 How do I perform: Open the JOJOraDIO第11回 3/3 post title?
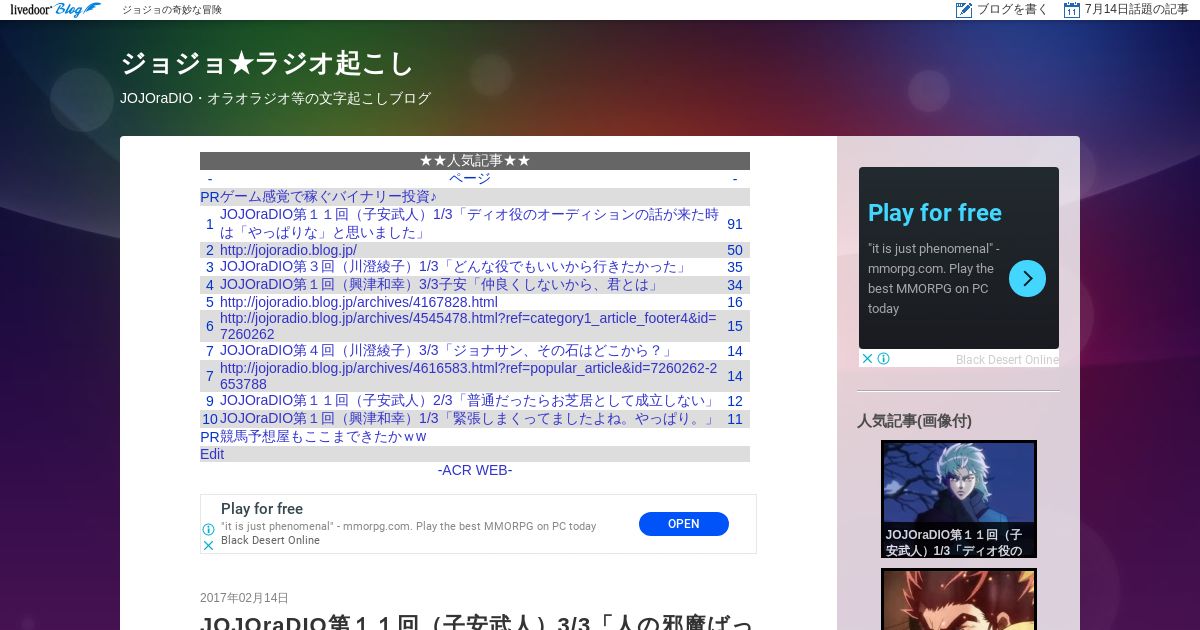coord(476,622)
